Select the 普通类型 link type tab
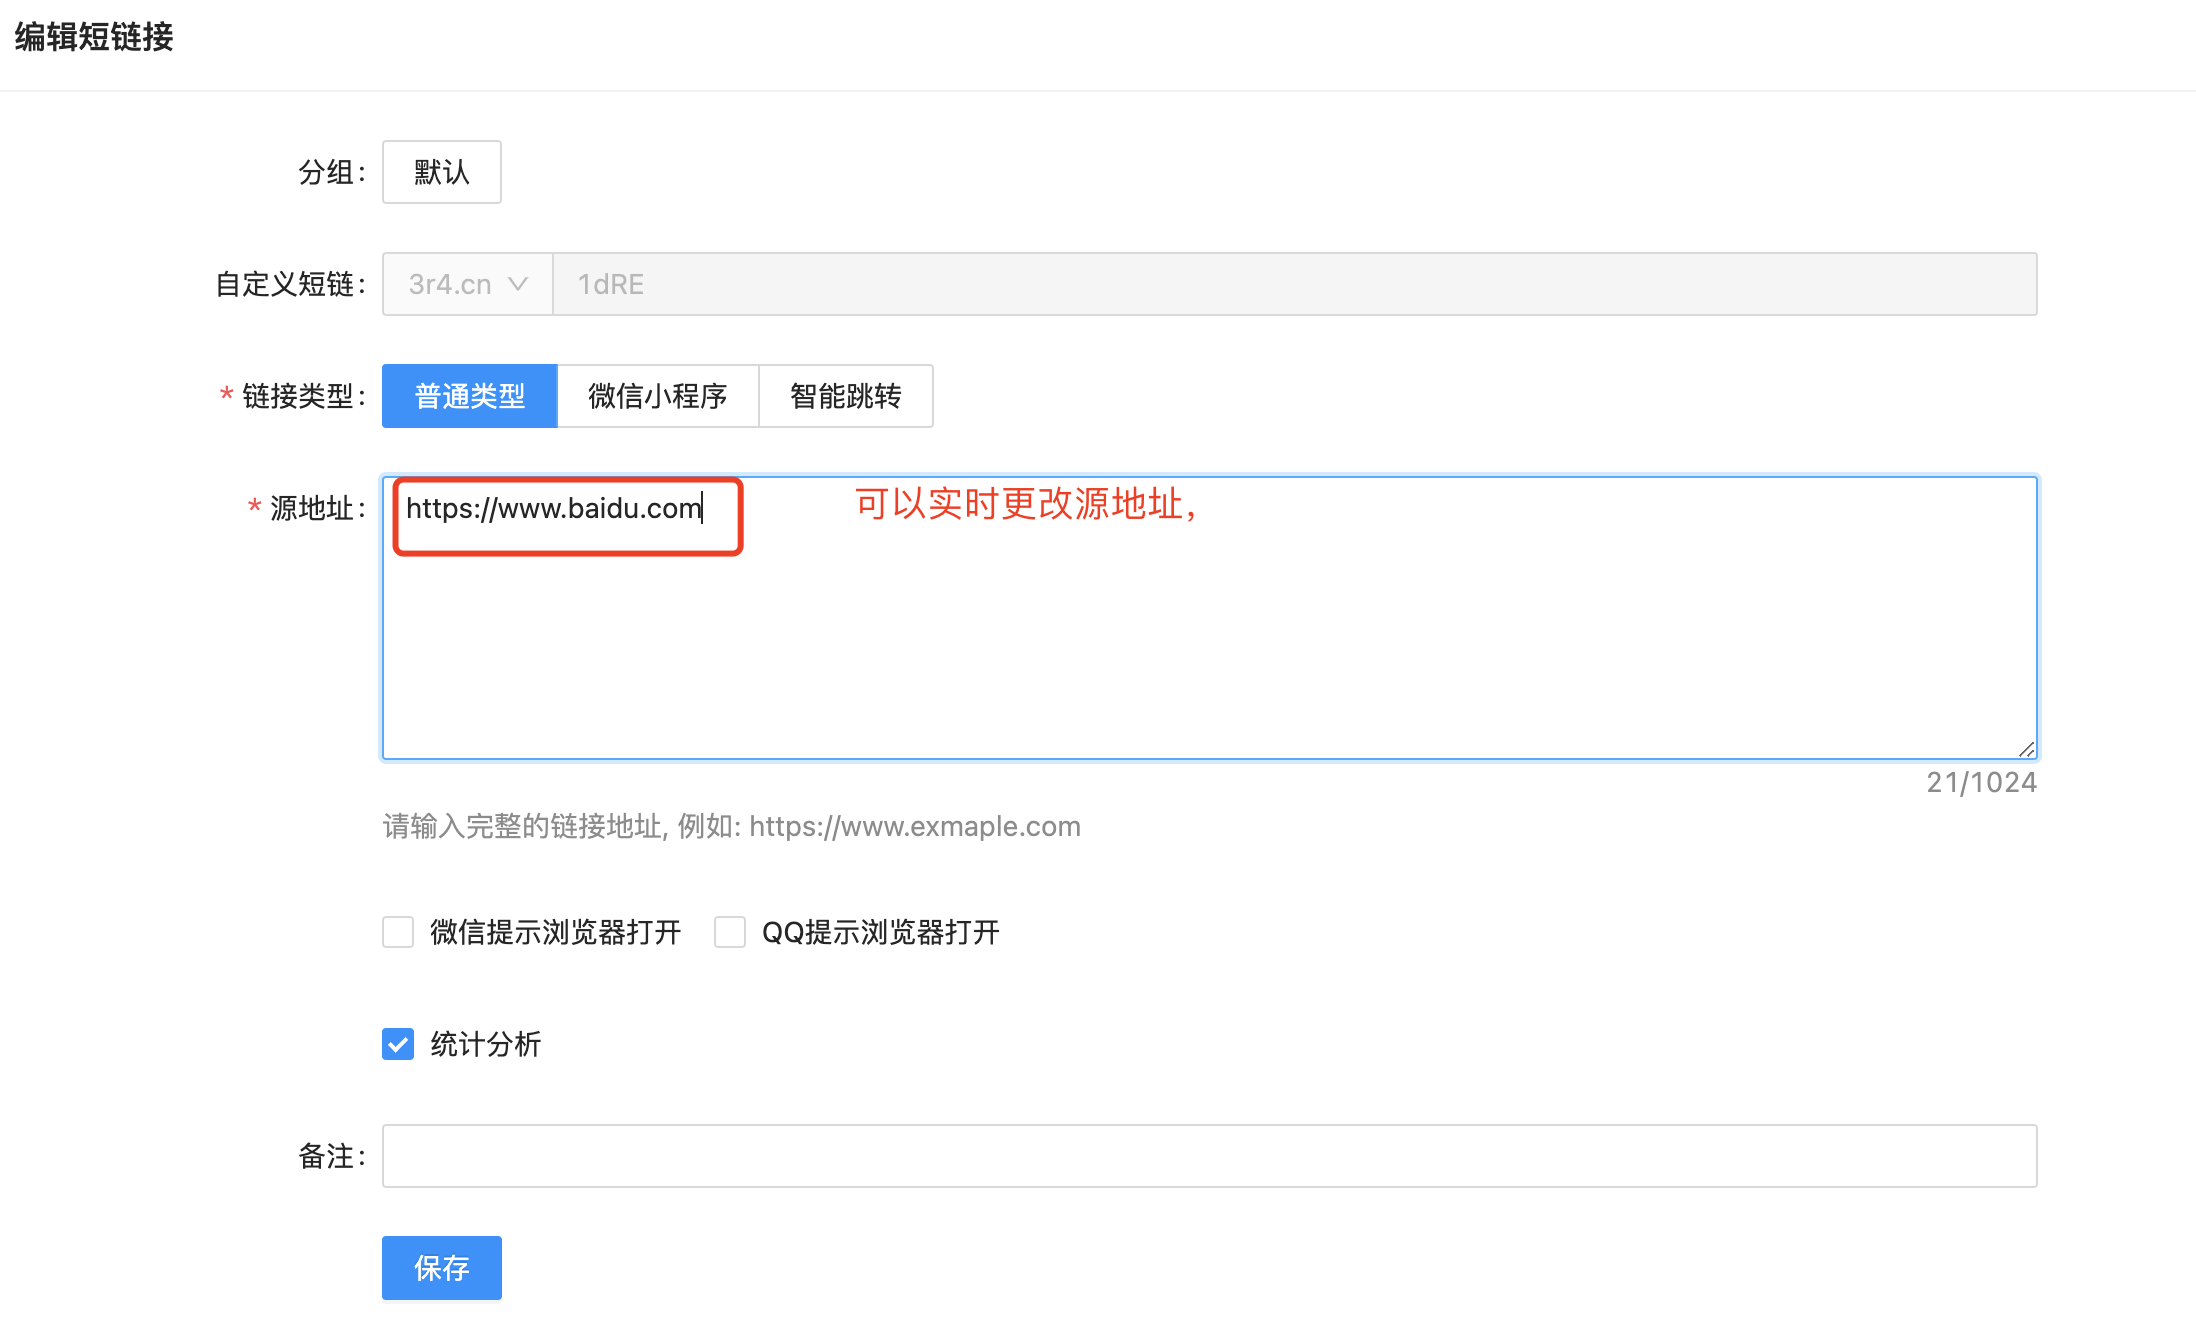 (x=469, y=396)
